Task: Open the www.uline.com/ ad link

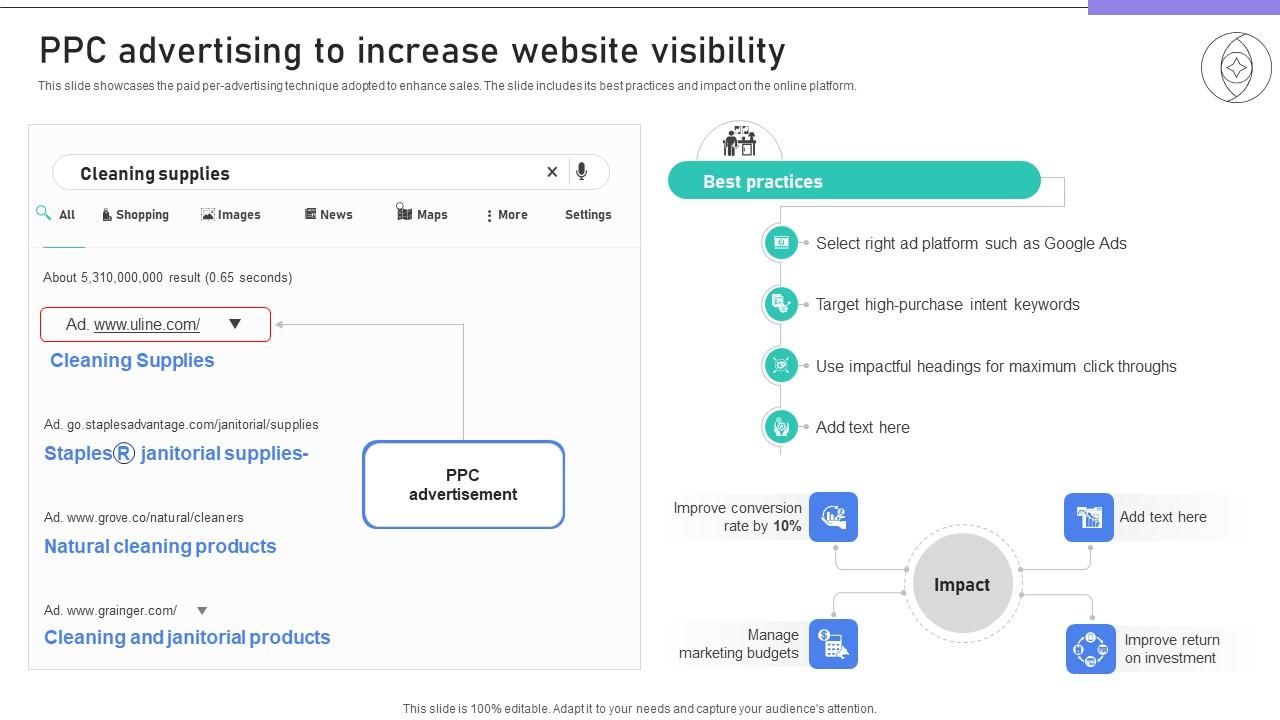Action: 147,324
